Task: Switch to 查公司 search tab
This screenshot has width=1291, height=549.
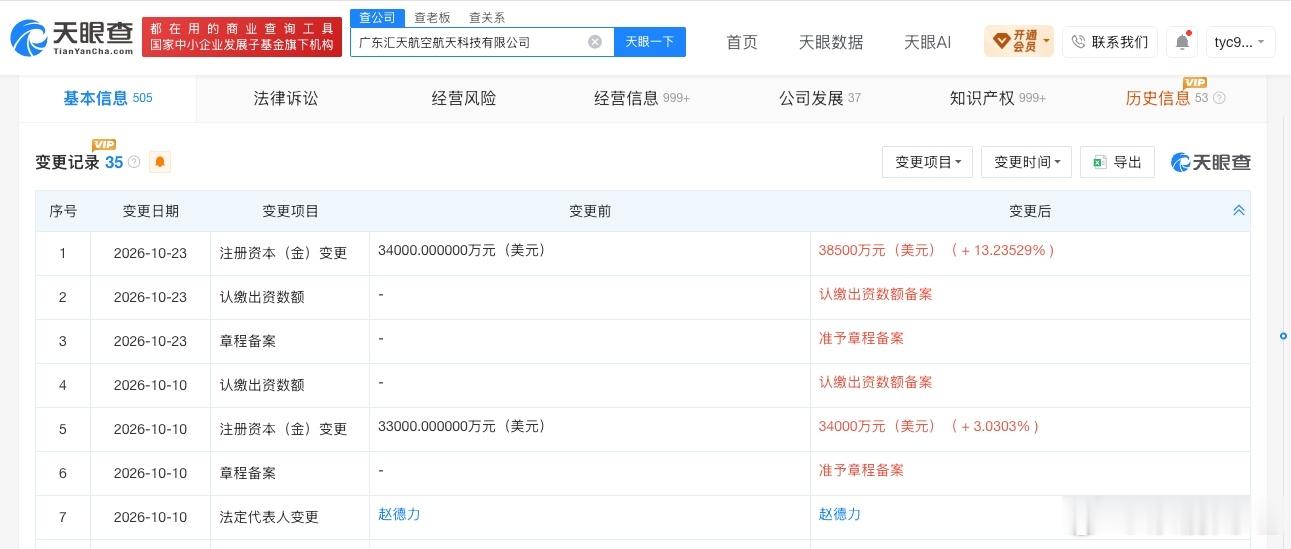Action: 377,17
